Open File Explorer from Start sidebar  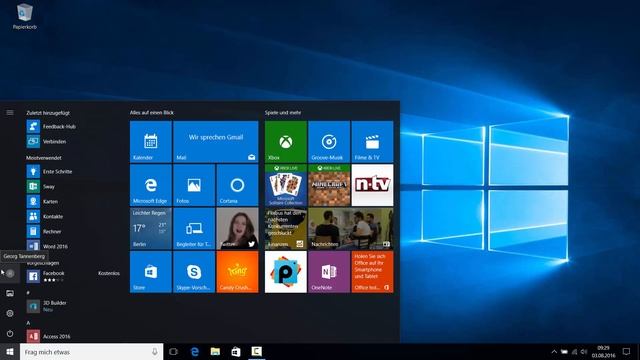pos(10,293)
